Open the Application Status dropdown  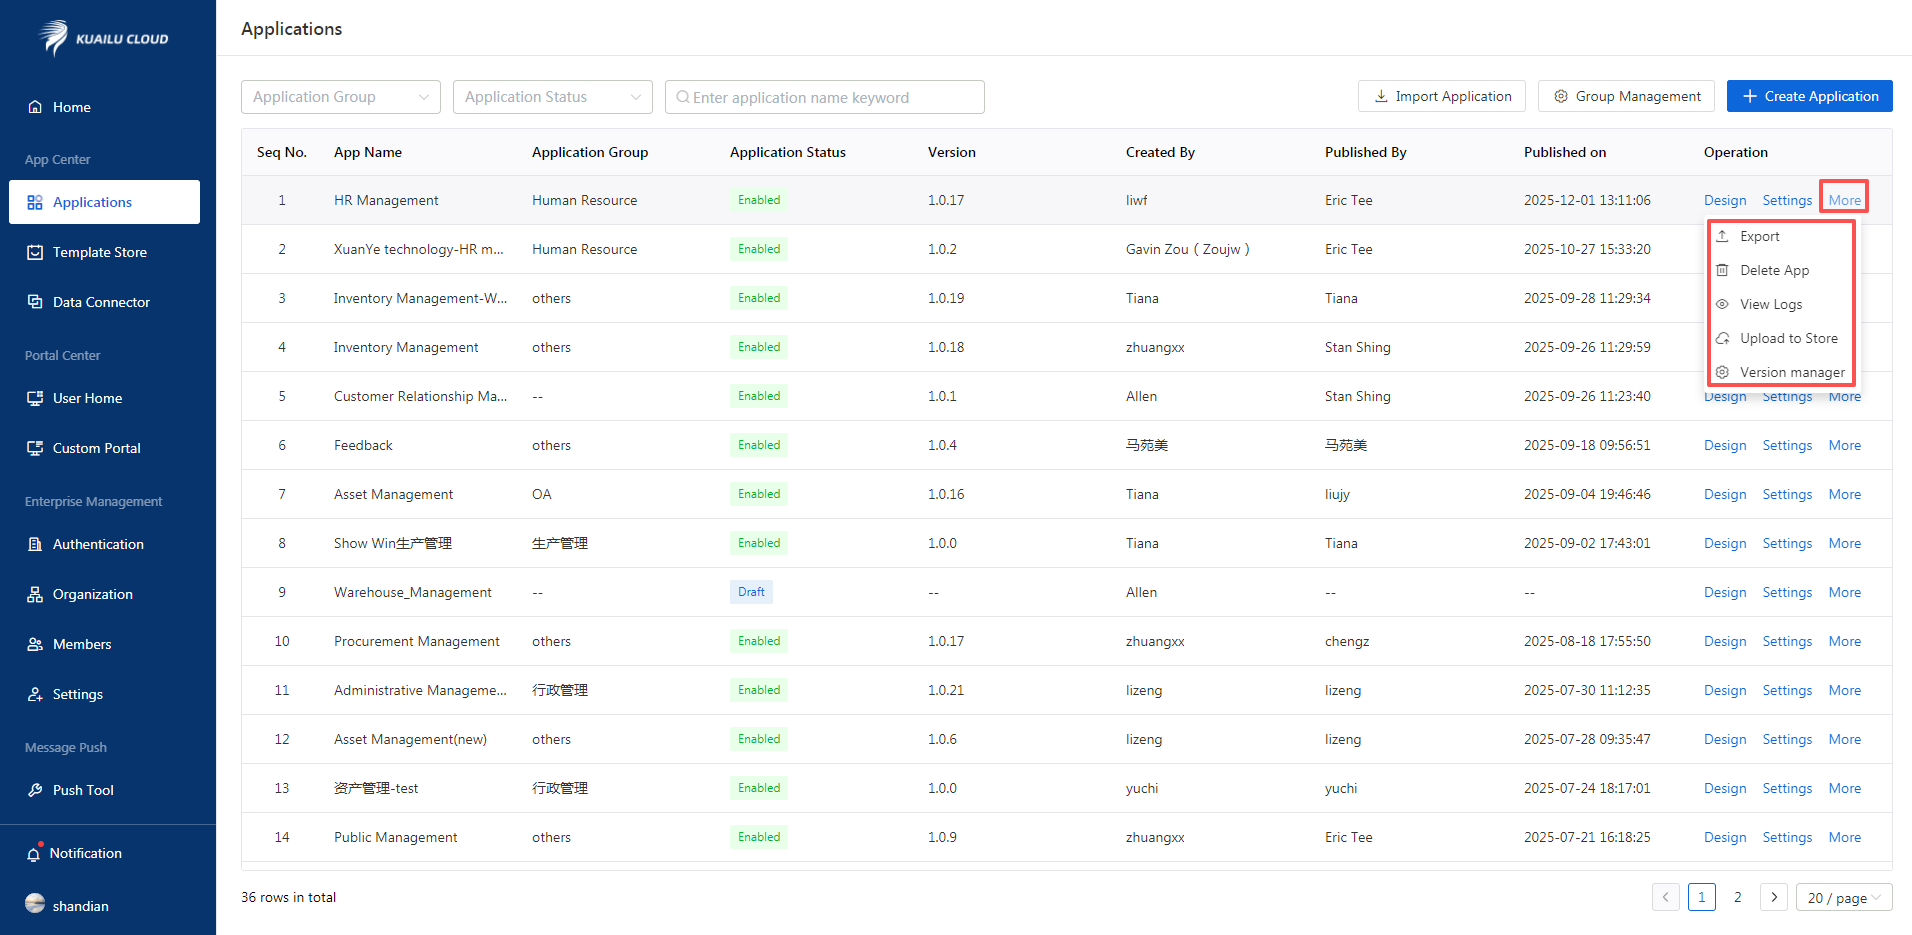click(552, 97)
